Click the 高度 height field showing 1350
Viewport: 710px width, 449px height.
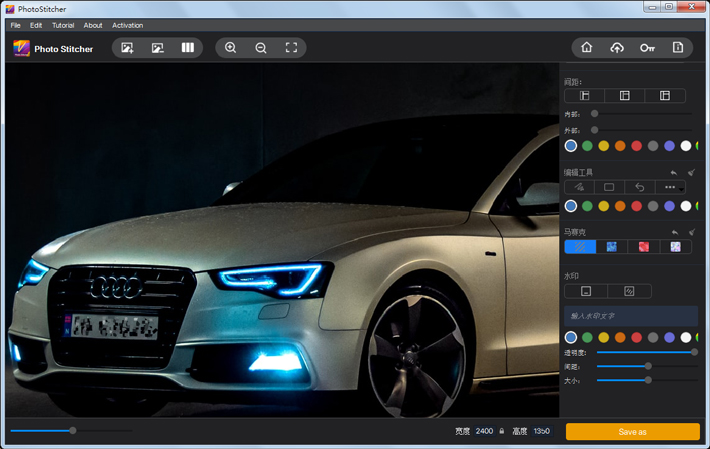coord(542,431)
